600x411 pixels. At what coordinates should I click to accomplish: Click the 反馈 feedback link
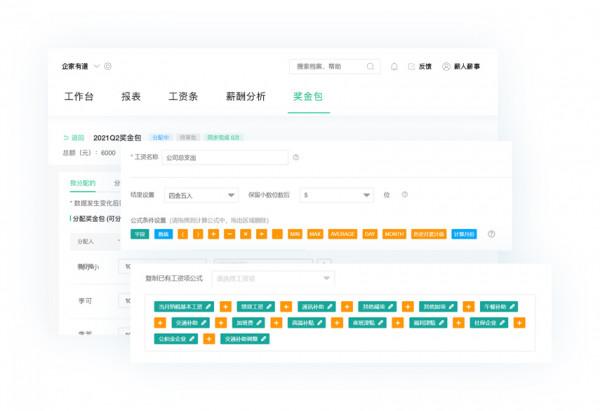point(425,67)
